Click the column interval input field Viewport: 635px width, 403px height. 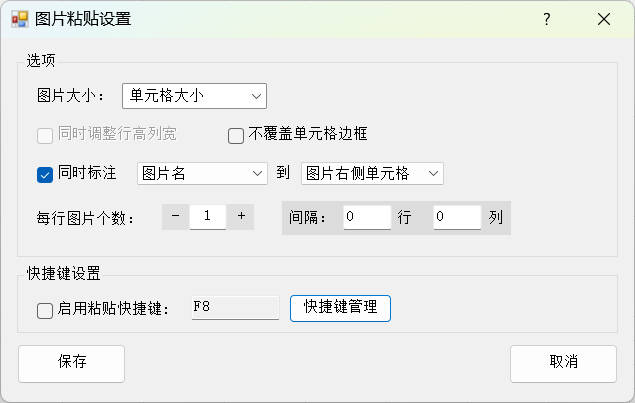pos(456,216)
